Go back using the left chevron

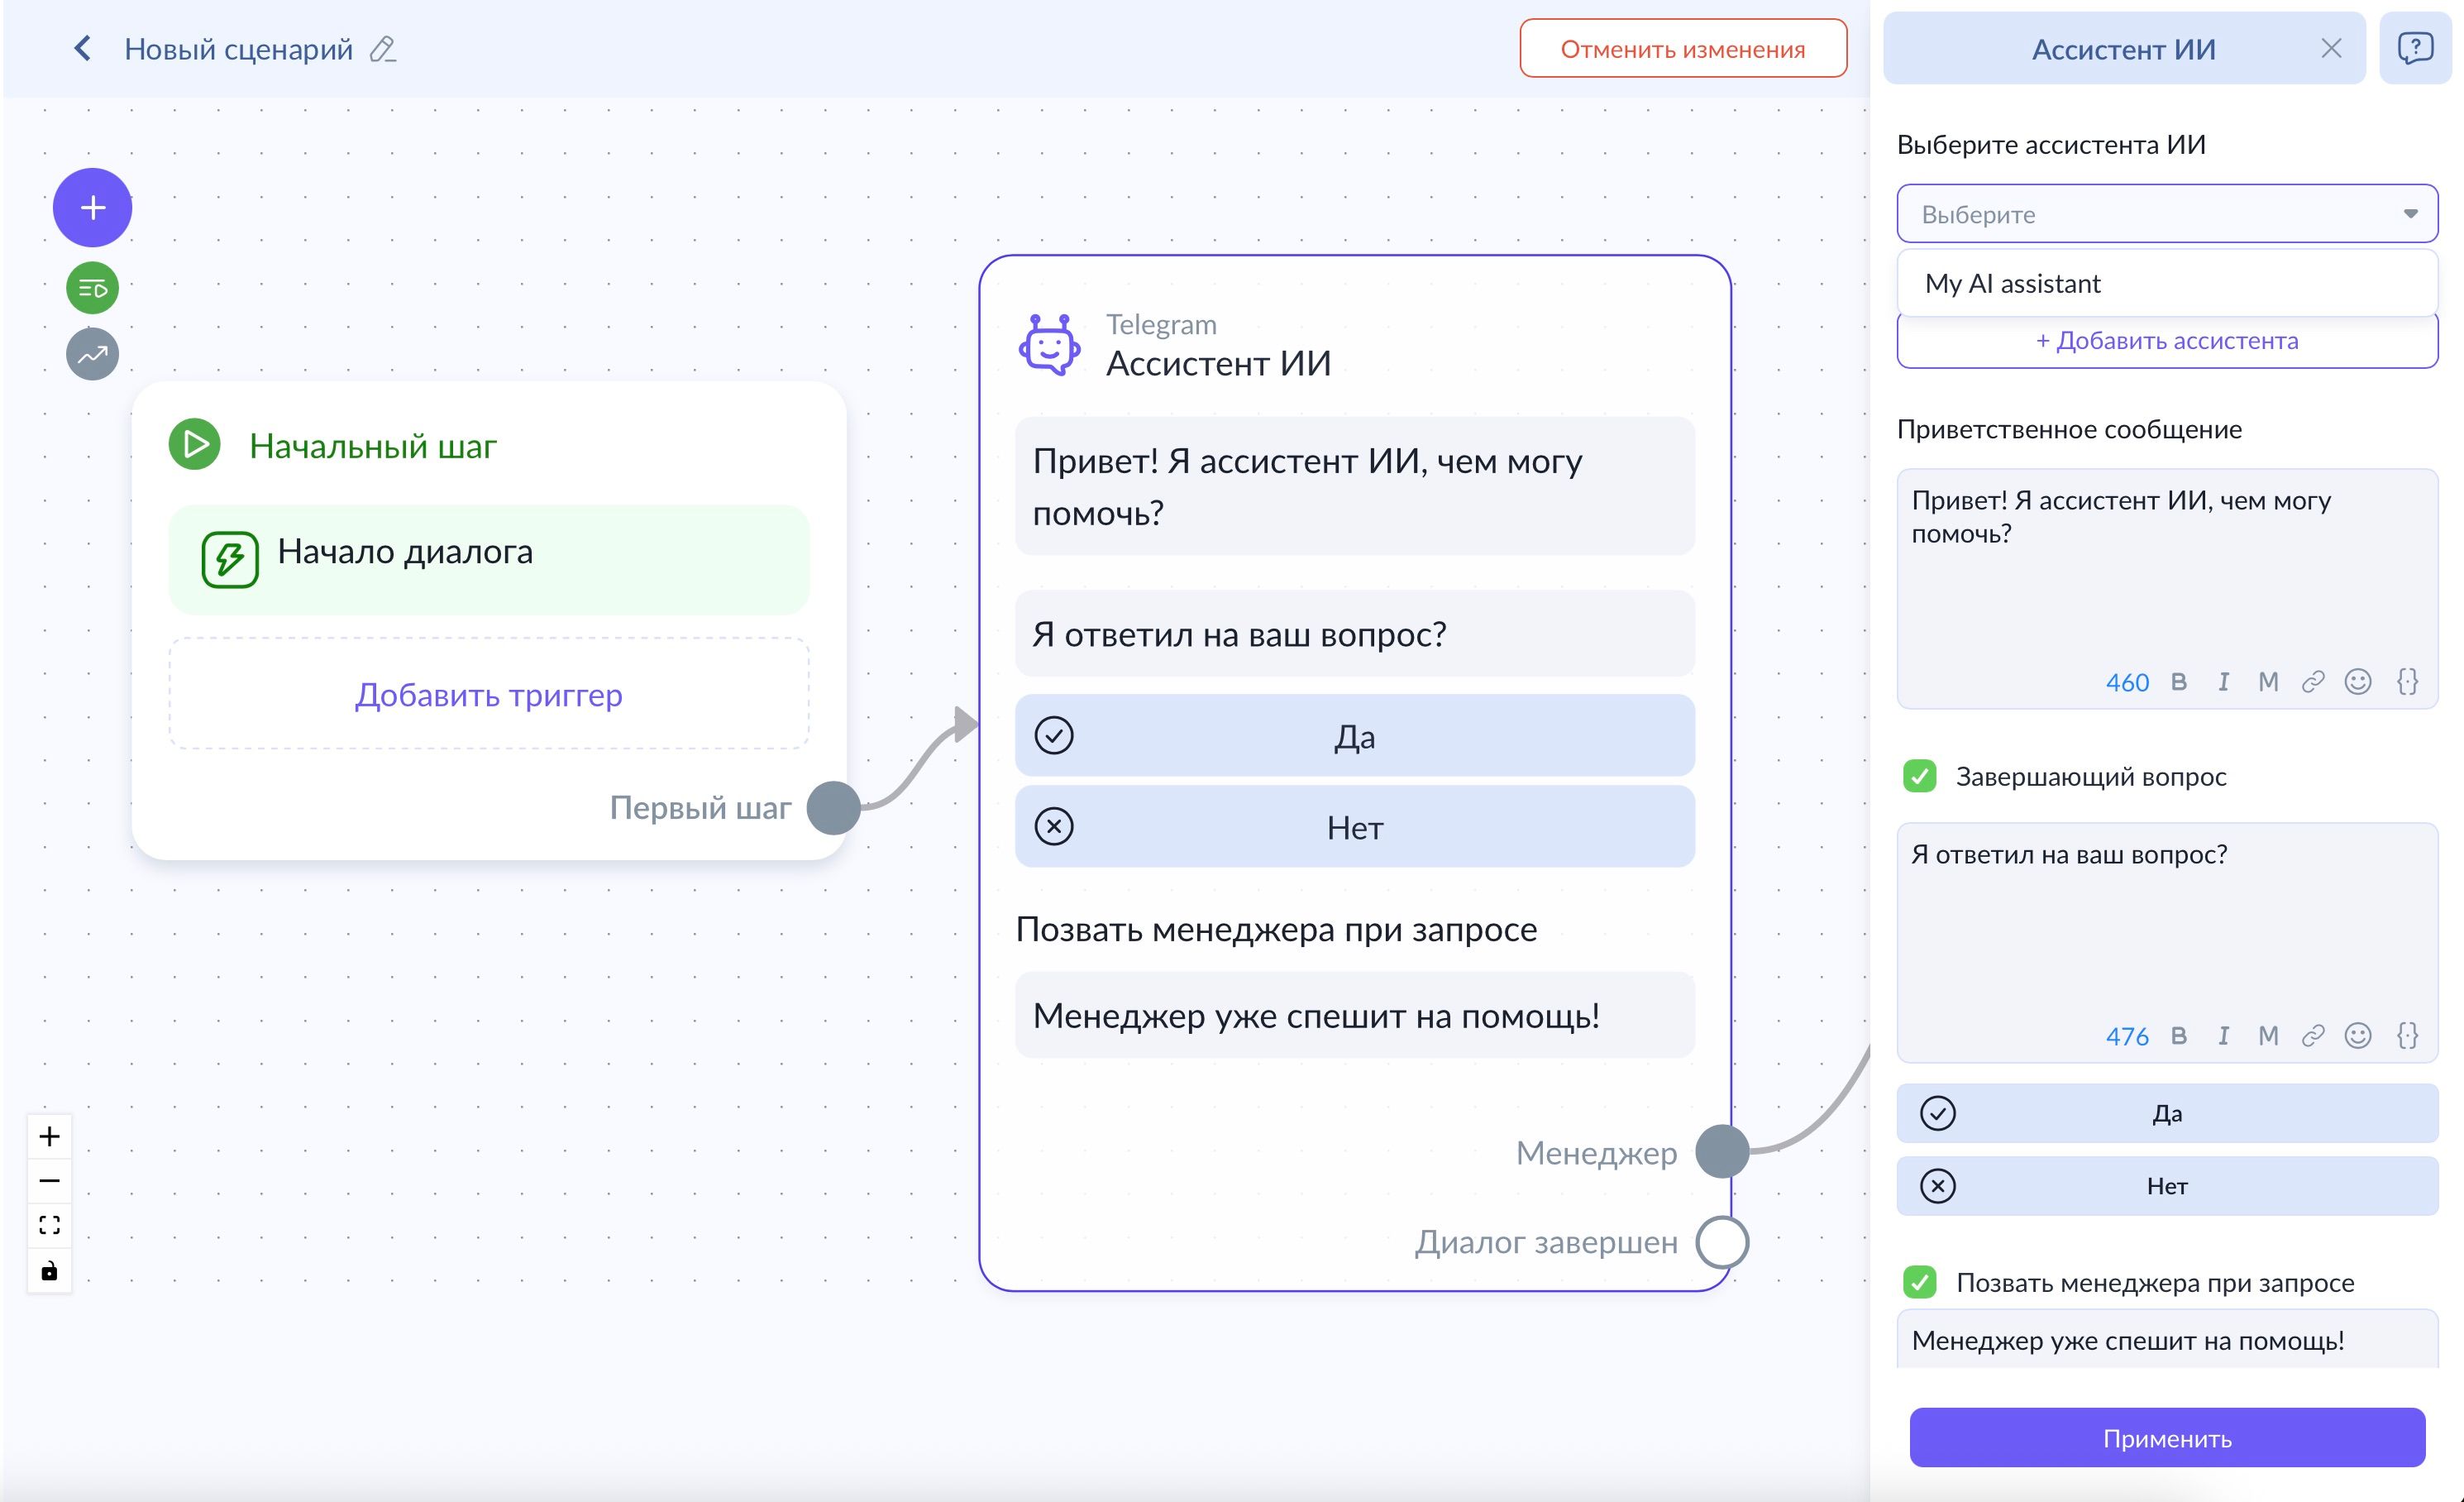pyautogui.click(x=83, y=48)
